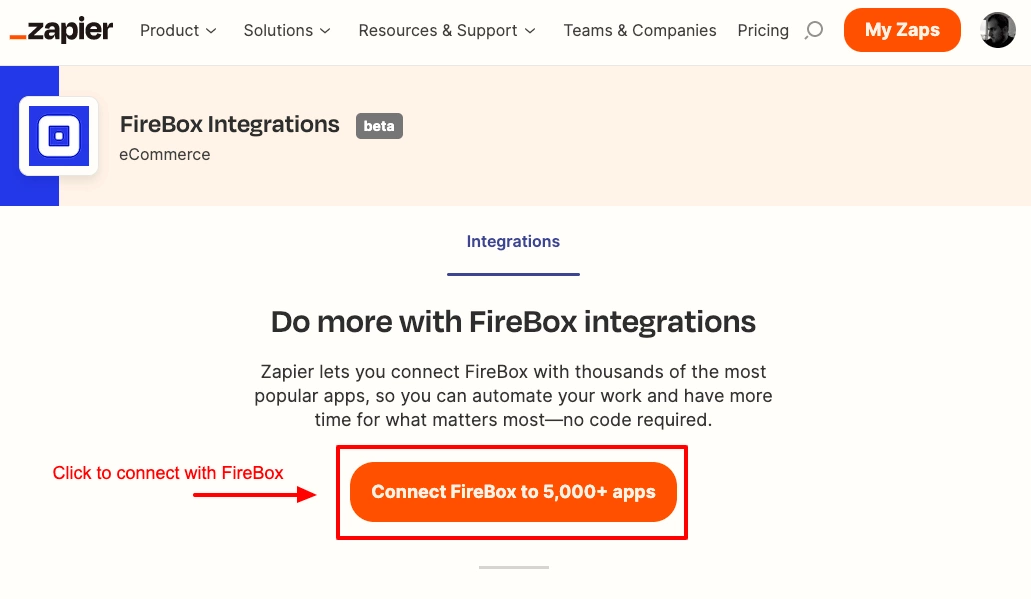Viewport: 1031px width, 599px height.
Task: Go to the Pricing page
Action: coord(763,30)
